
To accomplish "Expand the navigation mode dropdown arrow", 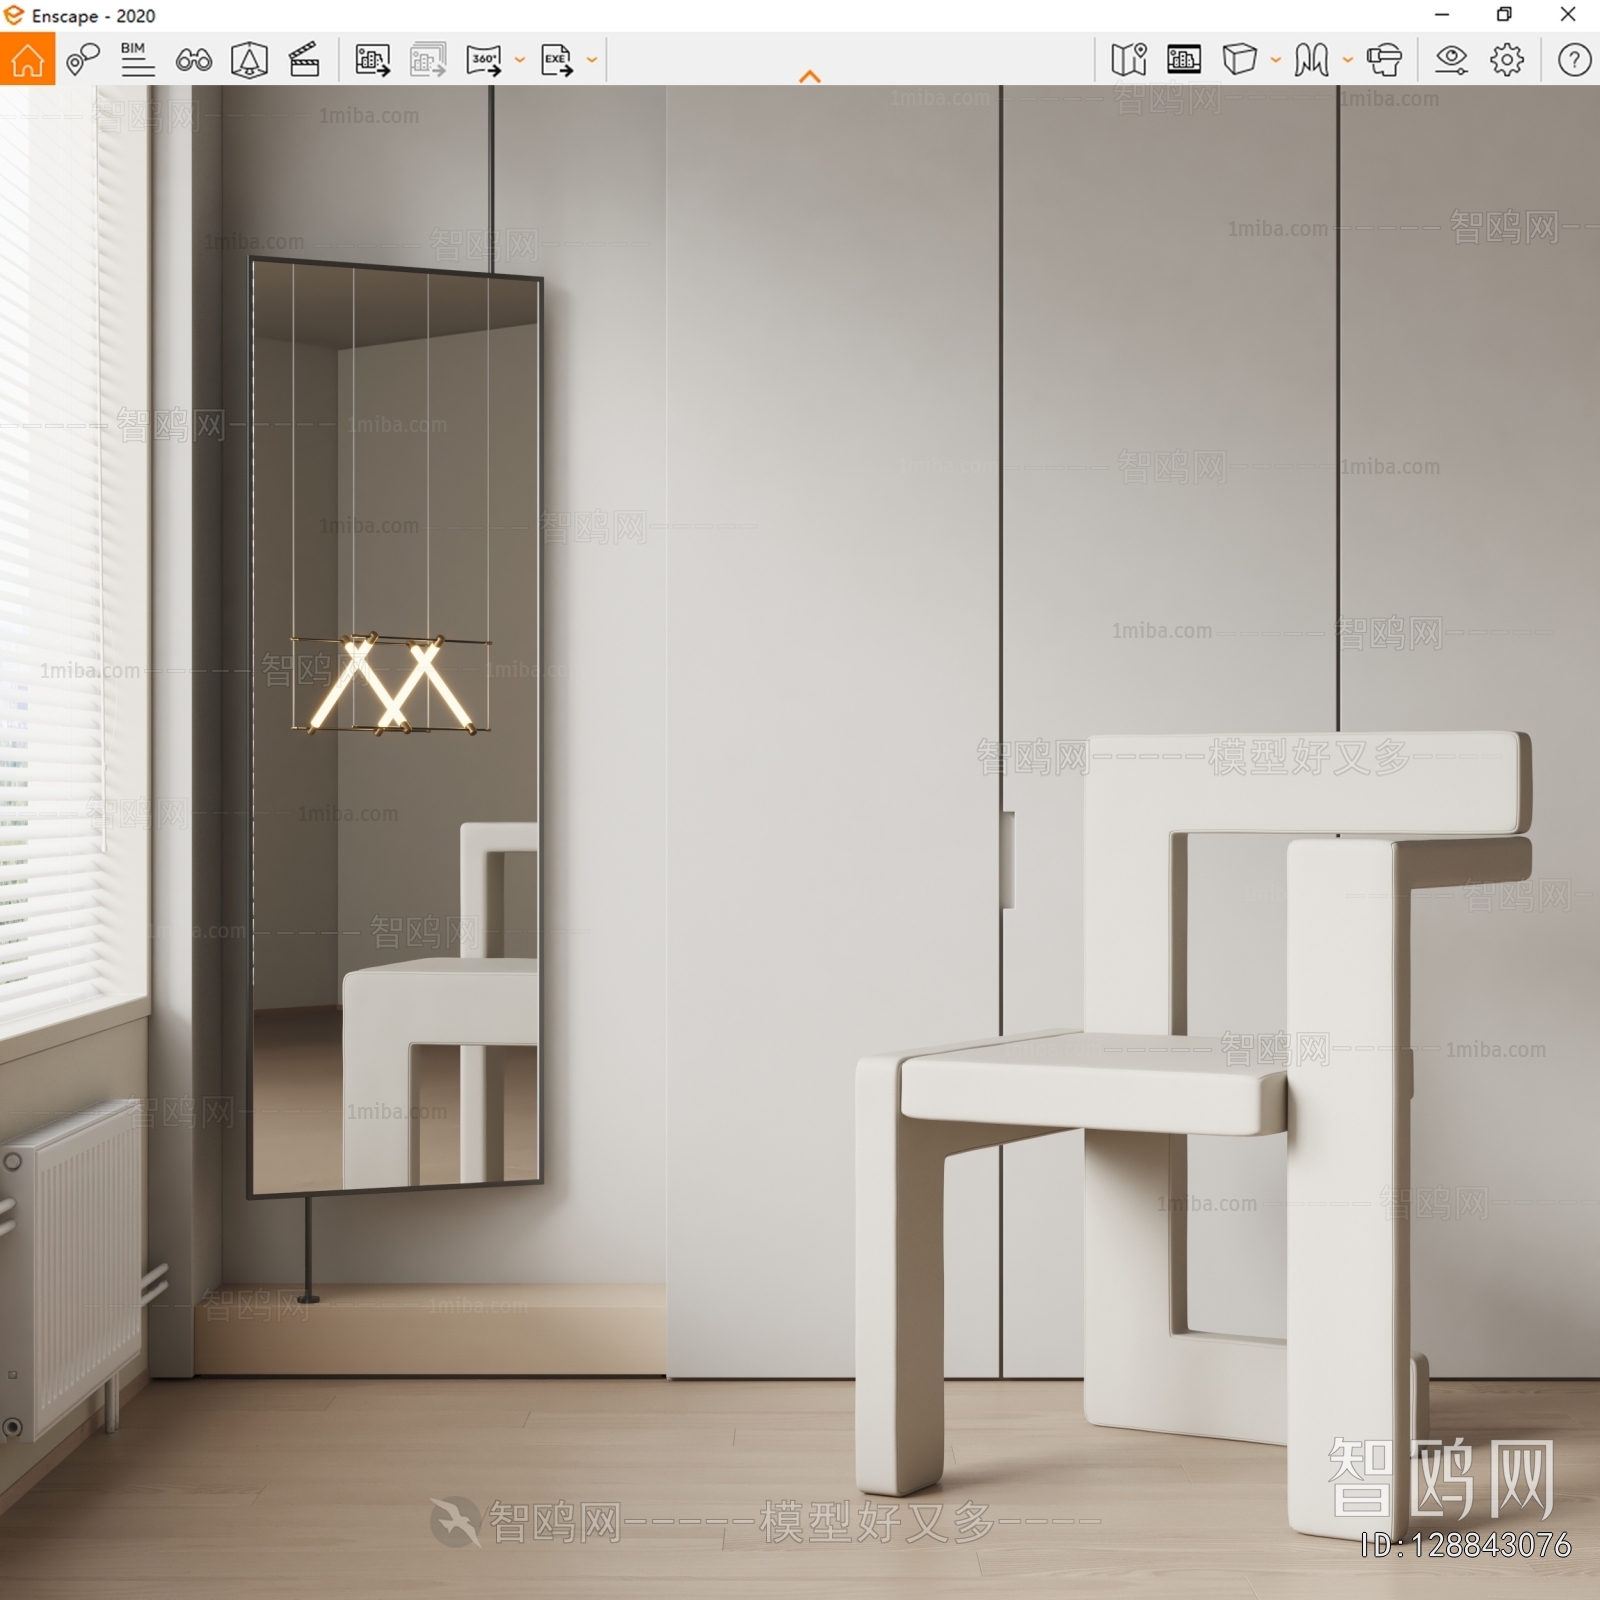I will coord(1348,60).
